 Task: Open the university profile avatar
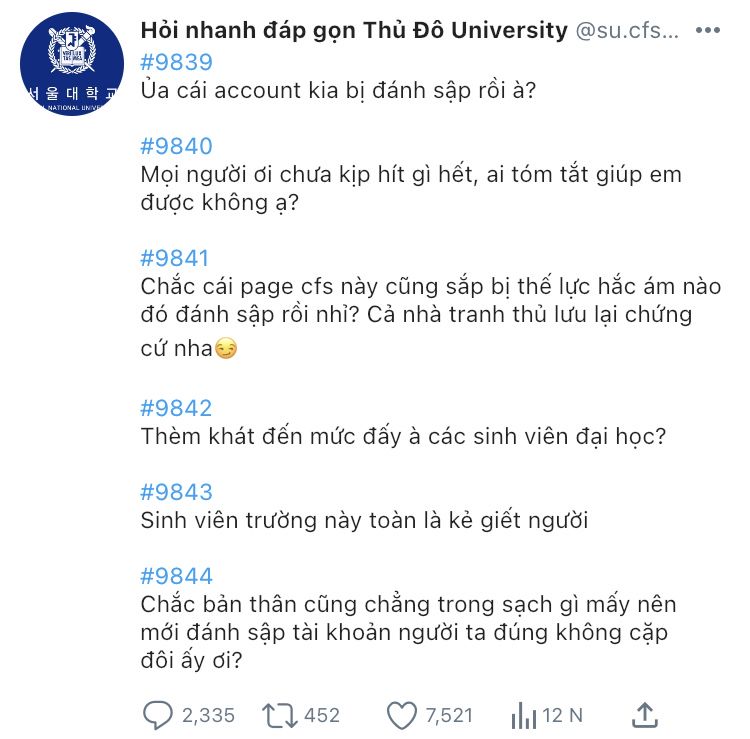[72, 64]
